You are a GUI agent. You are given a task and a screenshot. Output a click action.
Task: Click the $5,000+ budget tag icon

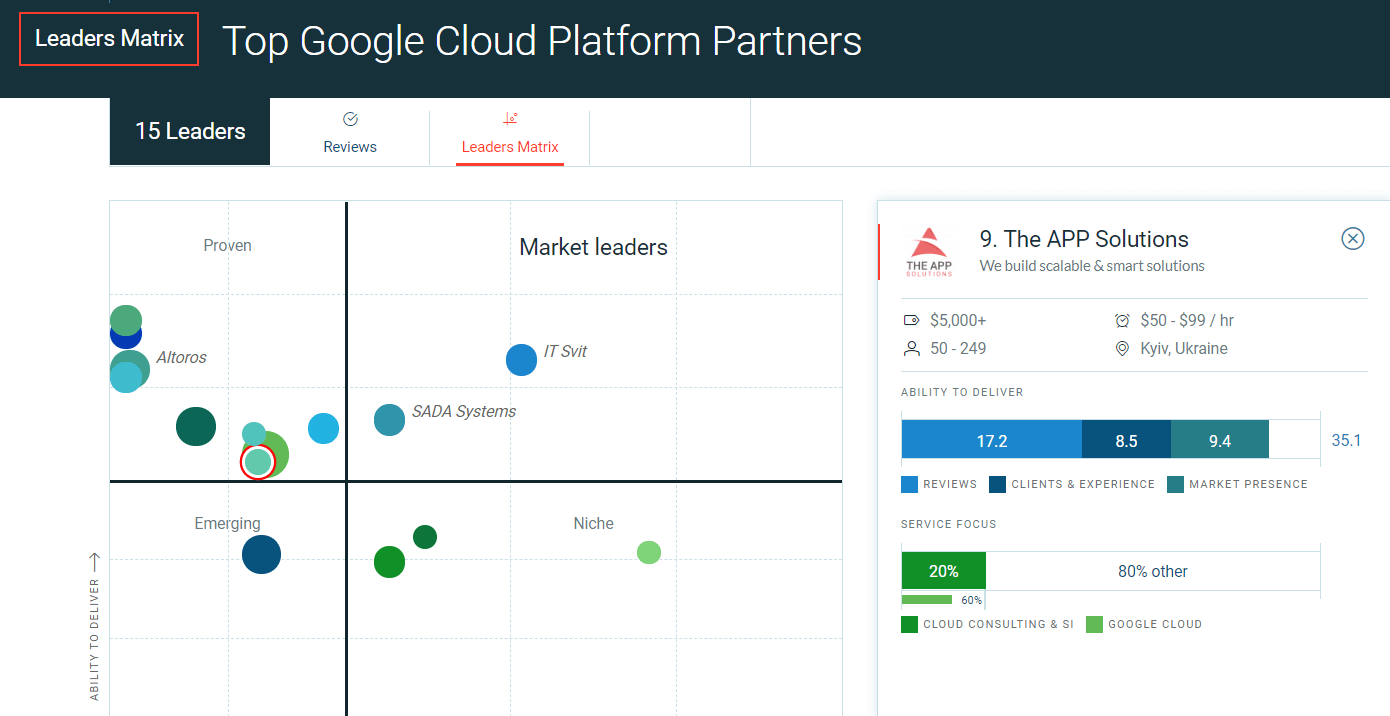pos(911,321)
